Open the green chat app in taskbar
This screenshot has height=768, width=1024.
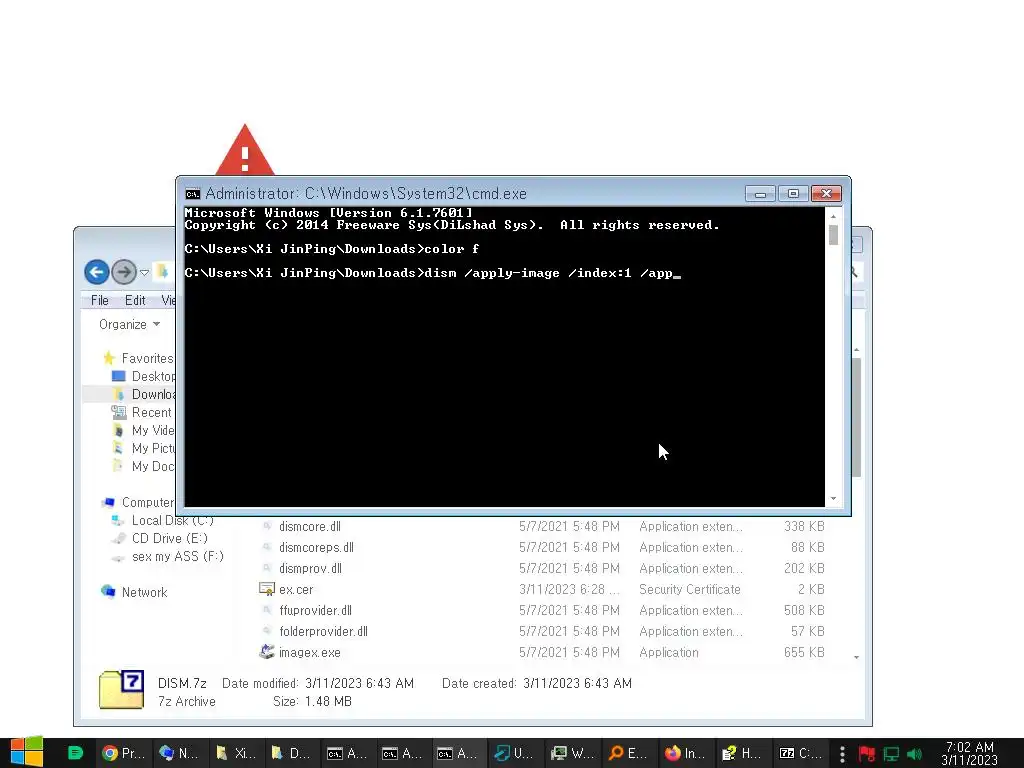(75, 753)
